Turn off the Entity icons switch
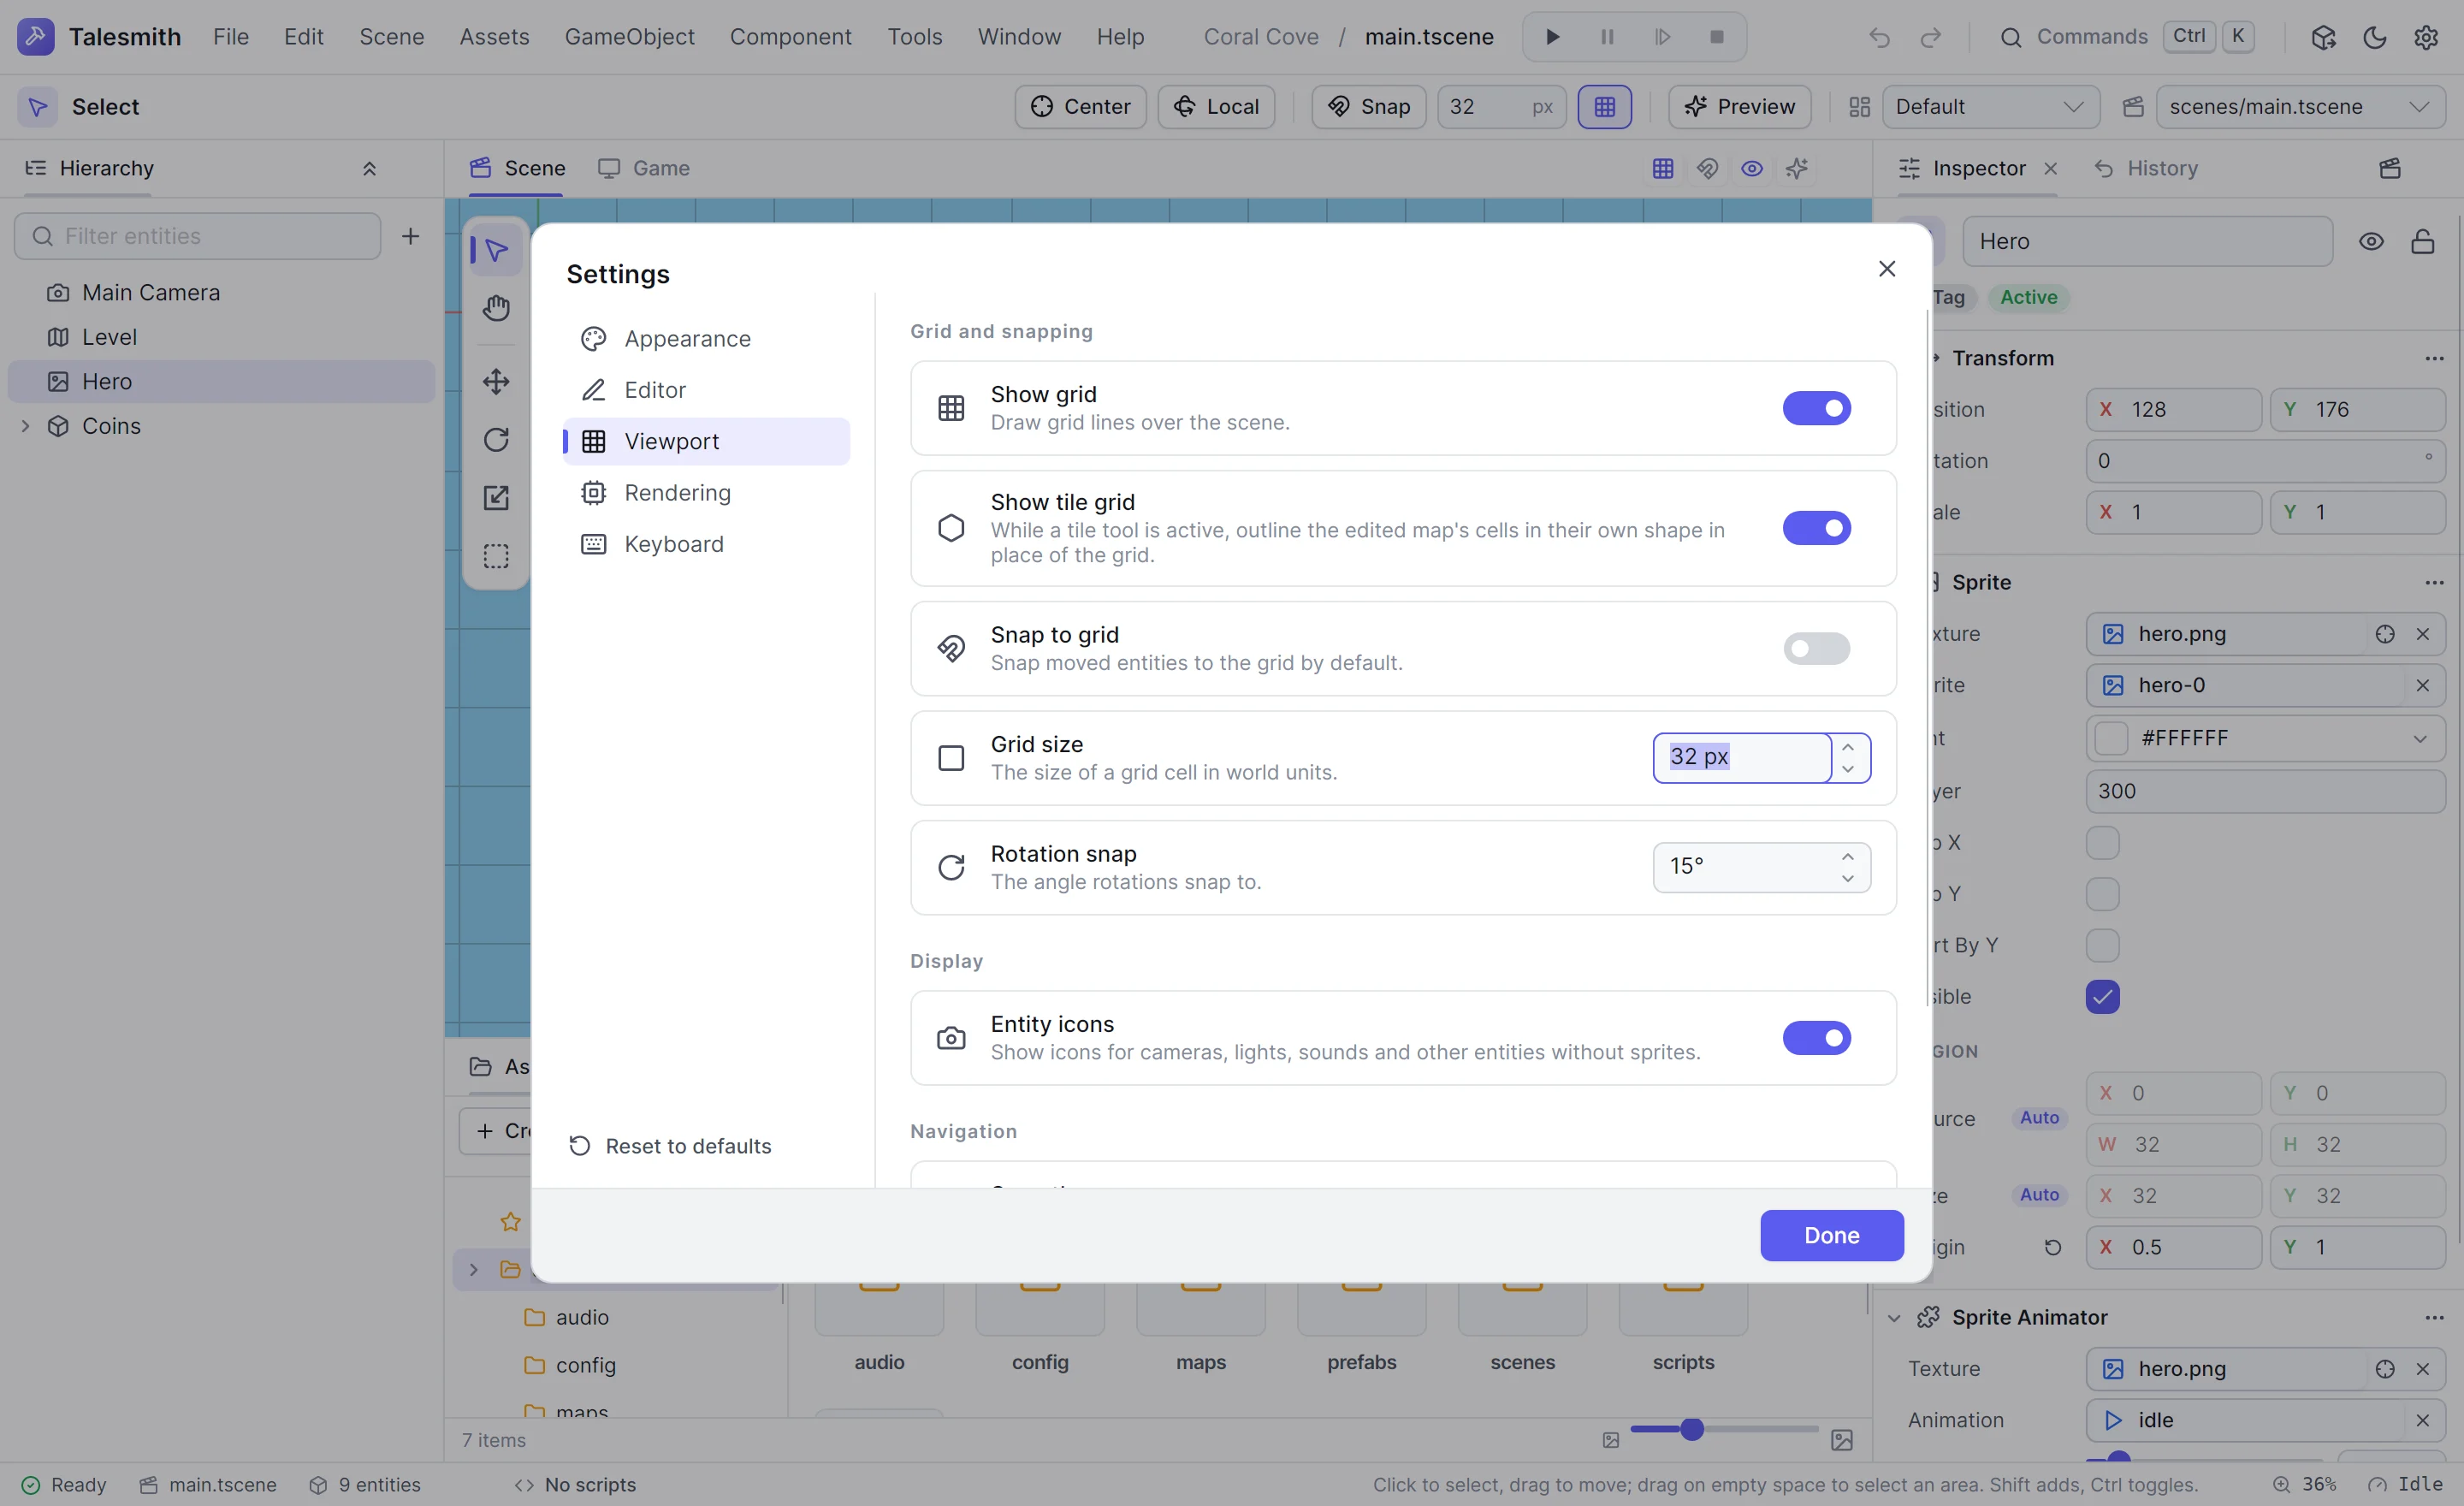The image size is (2464, 1506). coord(1816,1038)
